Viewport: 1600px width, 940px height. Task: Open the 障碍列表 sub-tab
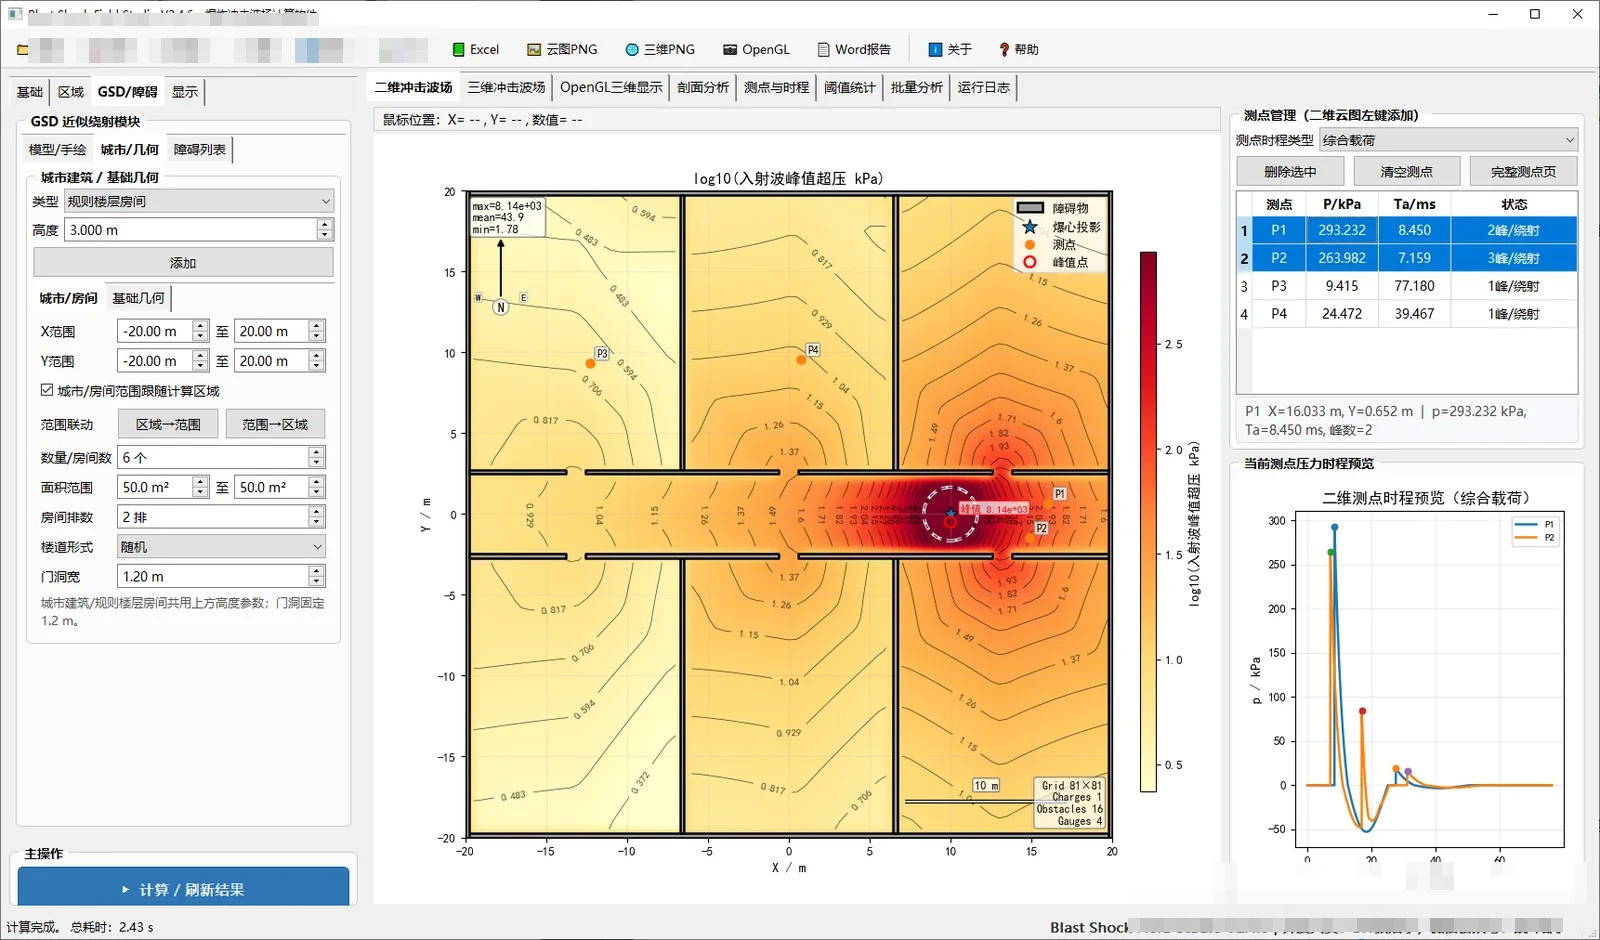tap(200, 150)
